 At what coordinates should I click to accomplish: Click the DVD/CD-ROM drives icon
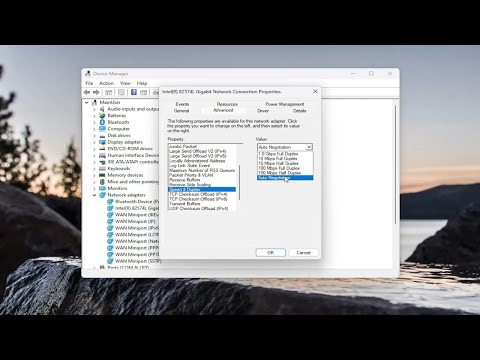(x=102, y=149)
